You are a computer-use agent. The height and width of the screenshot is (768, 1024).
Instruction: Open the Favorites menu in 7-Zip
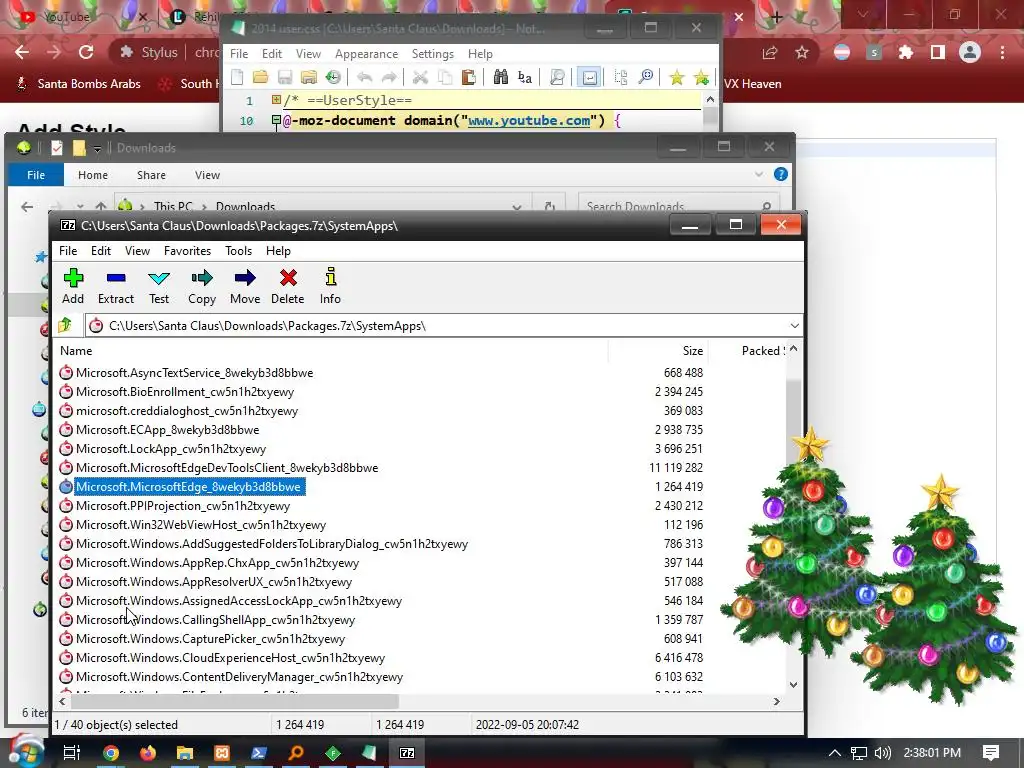tap(187, 251)
